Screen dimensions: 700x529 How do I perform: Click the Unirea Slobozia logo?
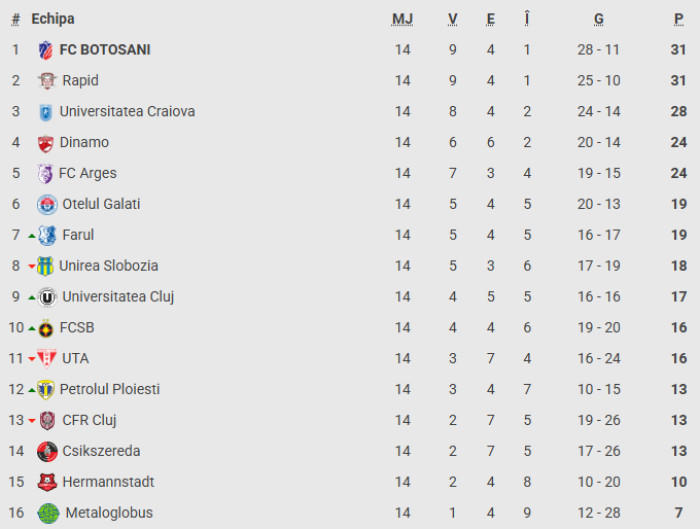45,267
